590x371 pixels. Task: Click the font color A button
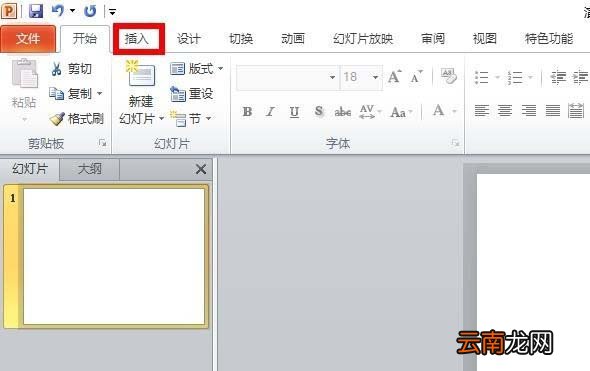coord(438,111)
